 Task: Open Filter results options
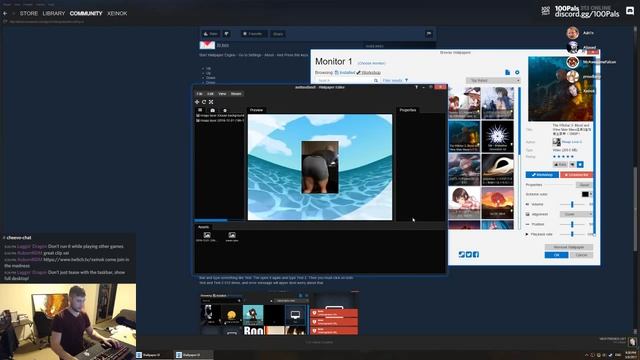395,80
